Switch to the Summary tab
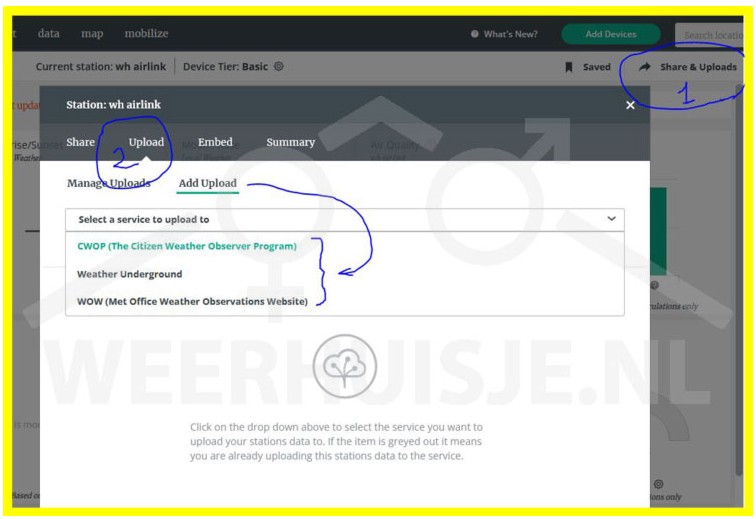The height and width of the screenshot is (519, 756). tap(291, 142)
